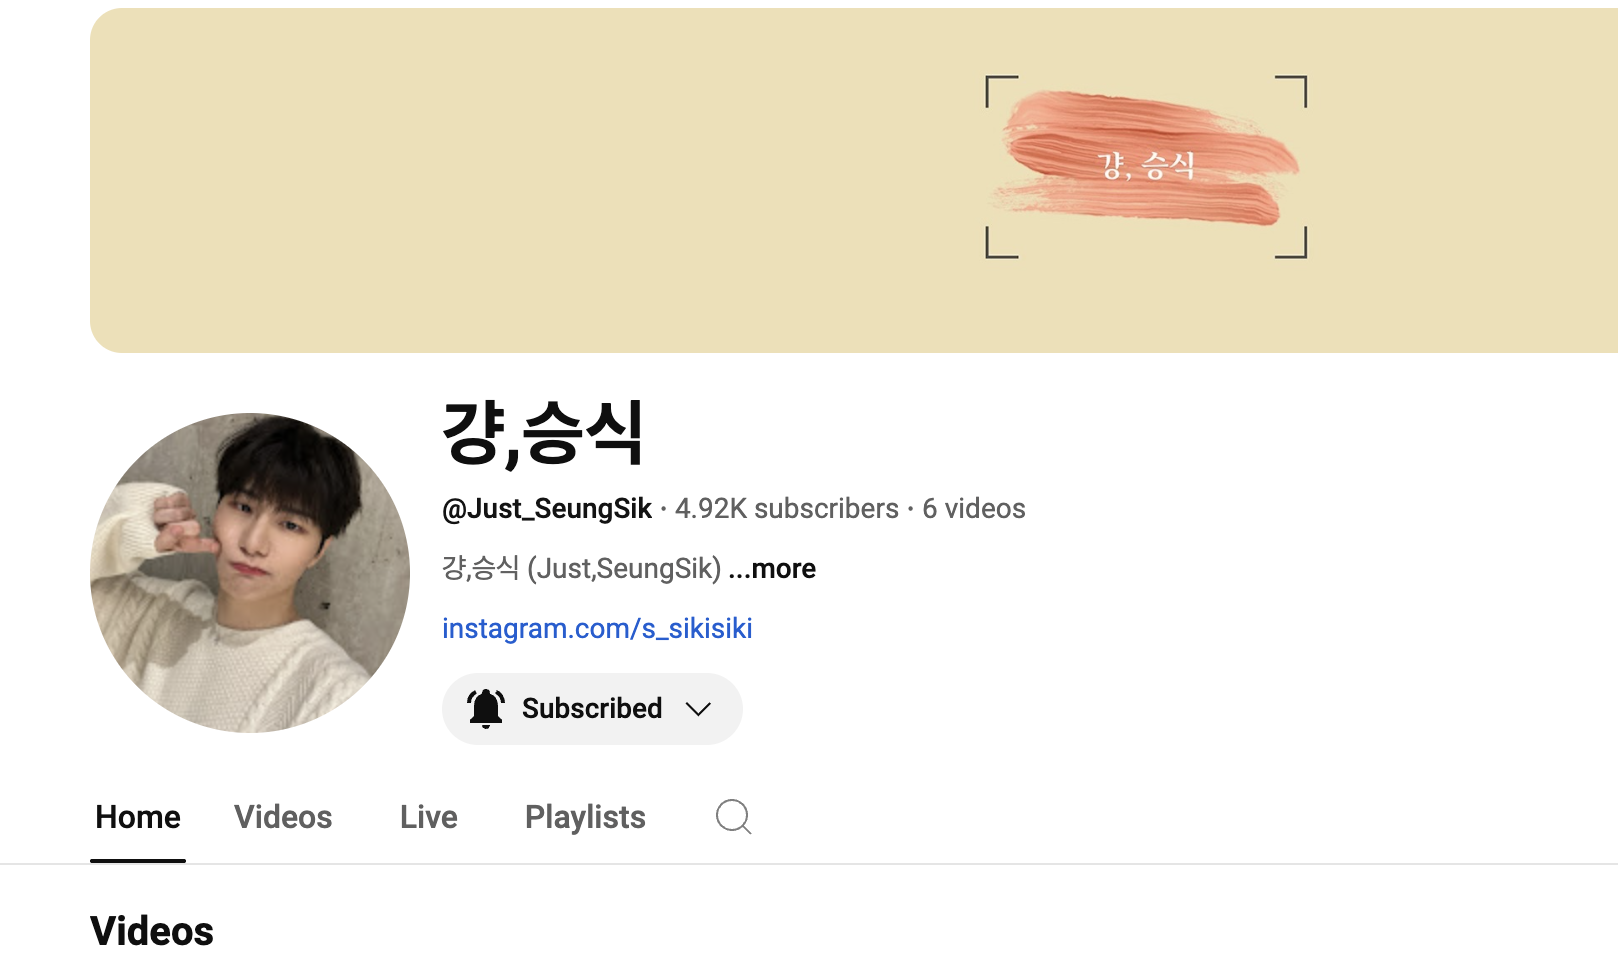Click the Subscribed button
This screenshot has height=966, width=1618.
[592, 709]
